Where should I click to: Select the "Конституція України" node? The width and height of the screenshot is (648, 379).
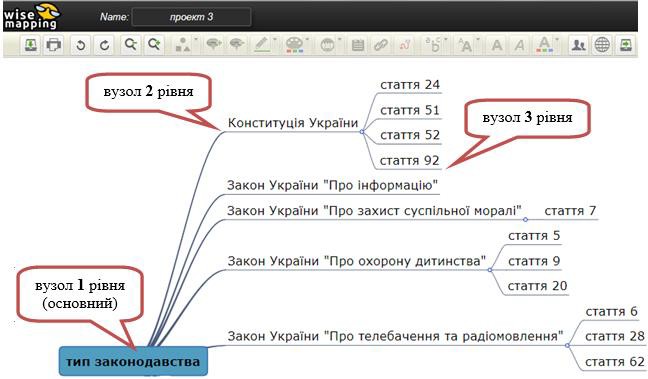293,123
